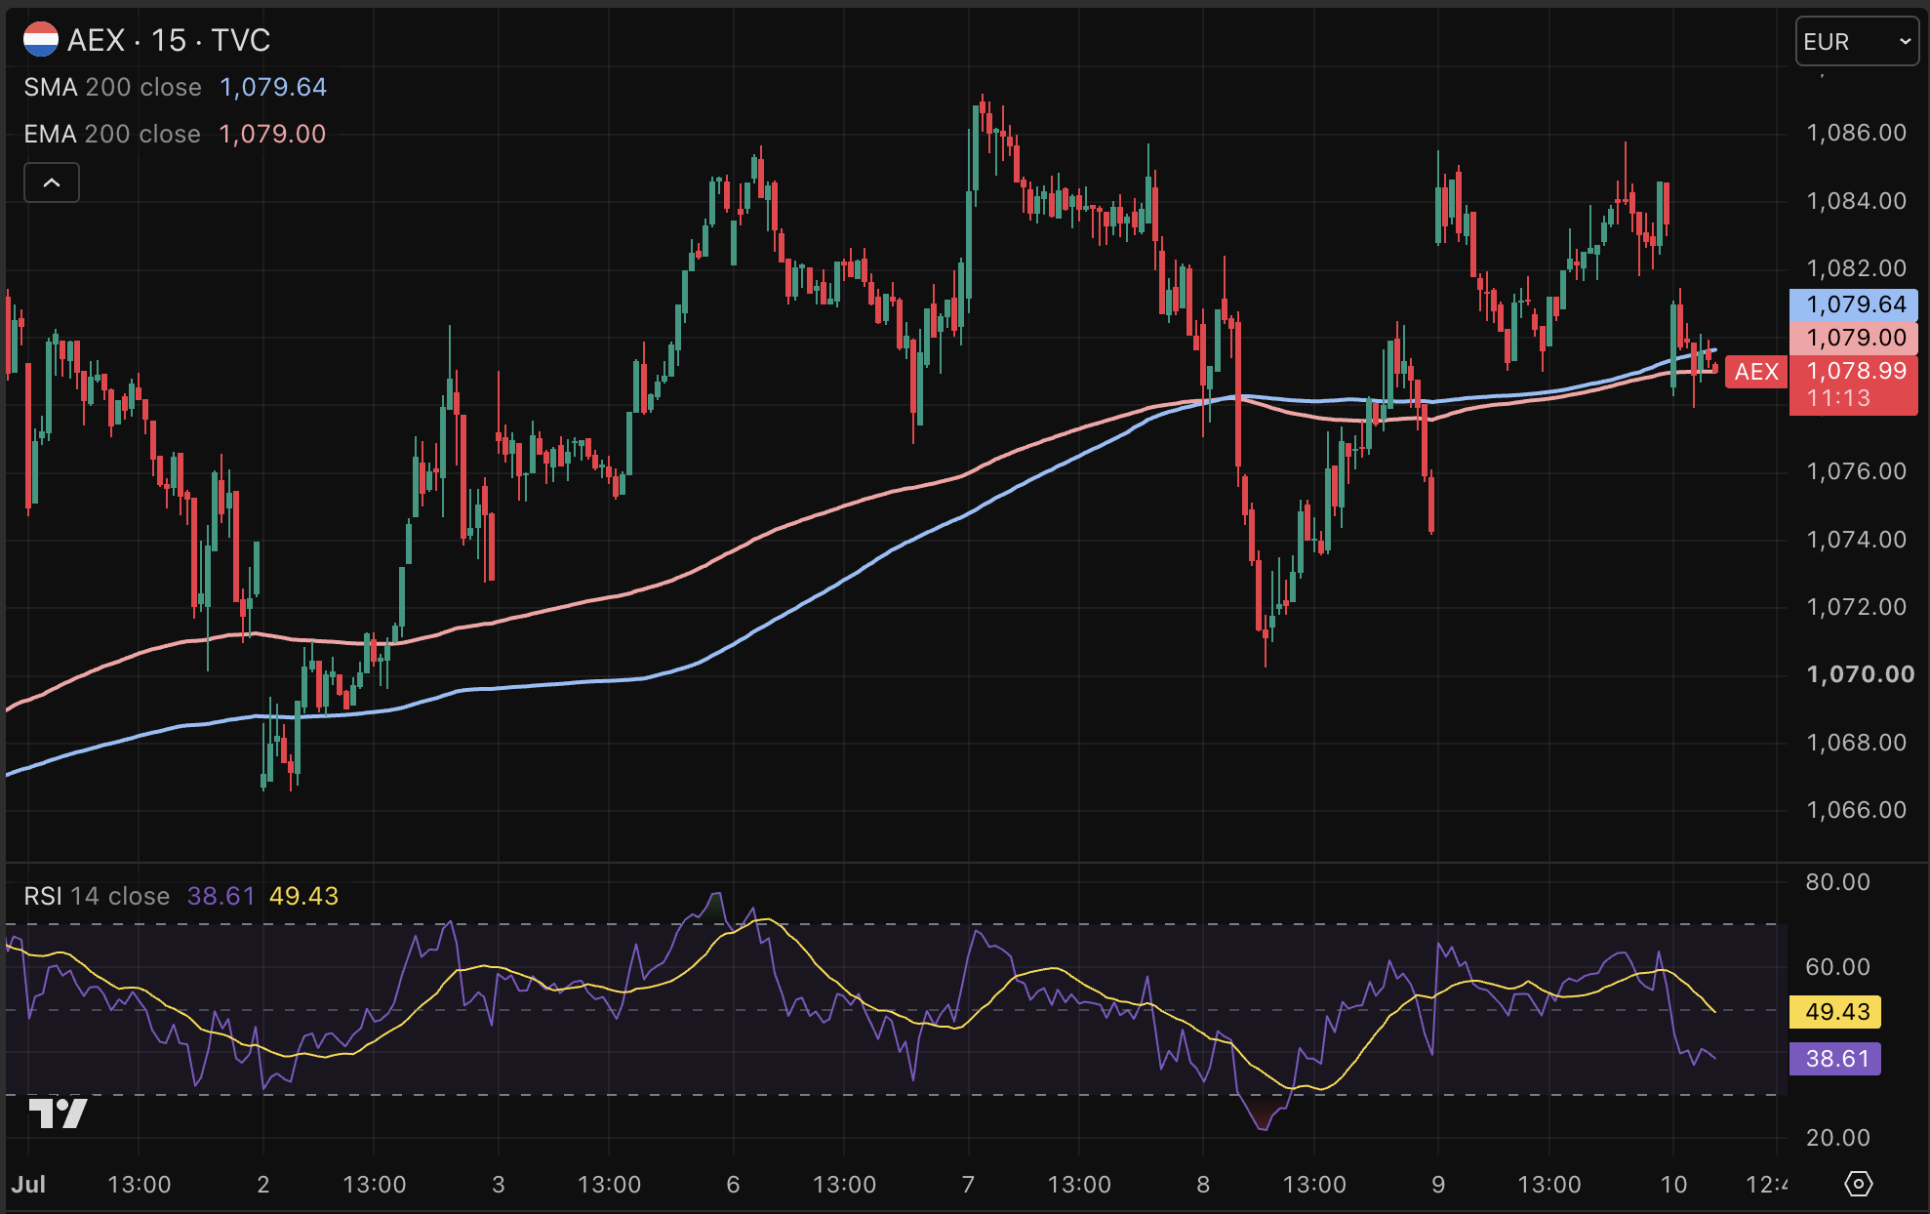Click the Jul label on time axis
The image size is (1930, 1214).
[29, 1185]
